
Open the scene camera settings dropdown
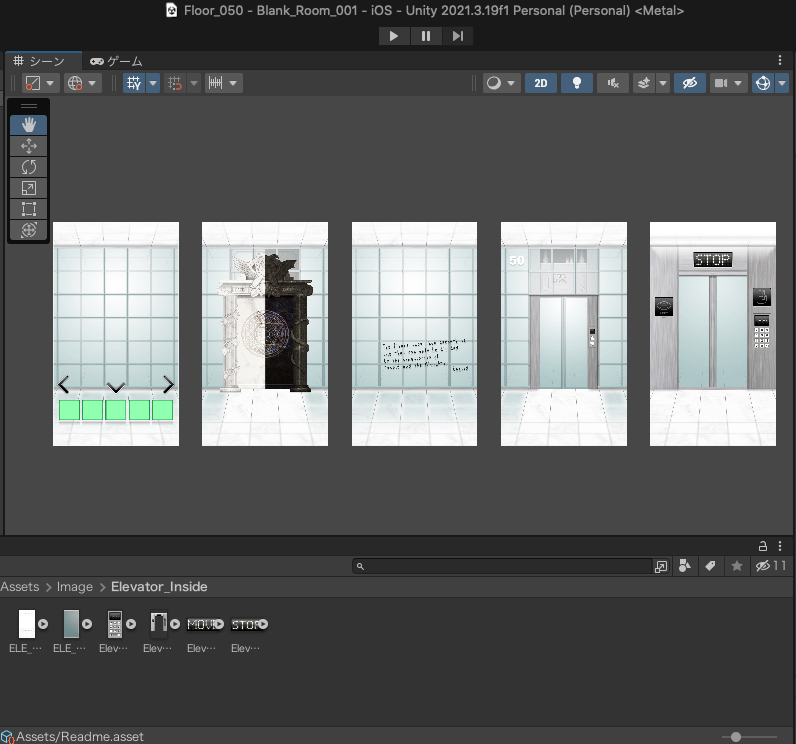tap(729, 84)
